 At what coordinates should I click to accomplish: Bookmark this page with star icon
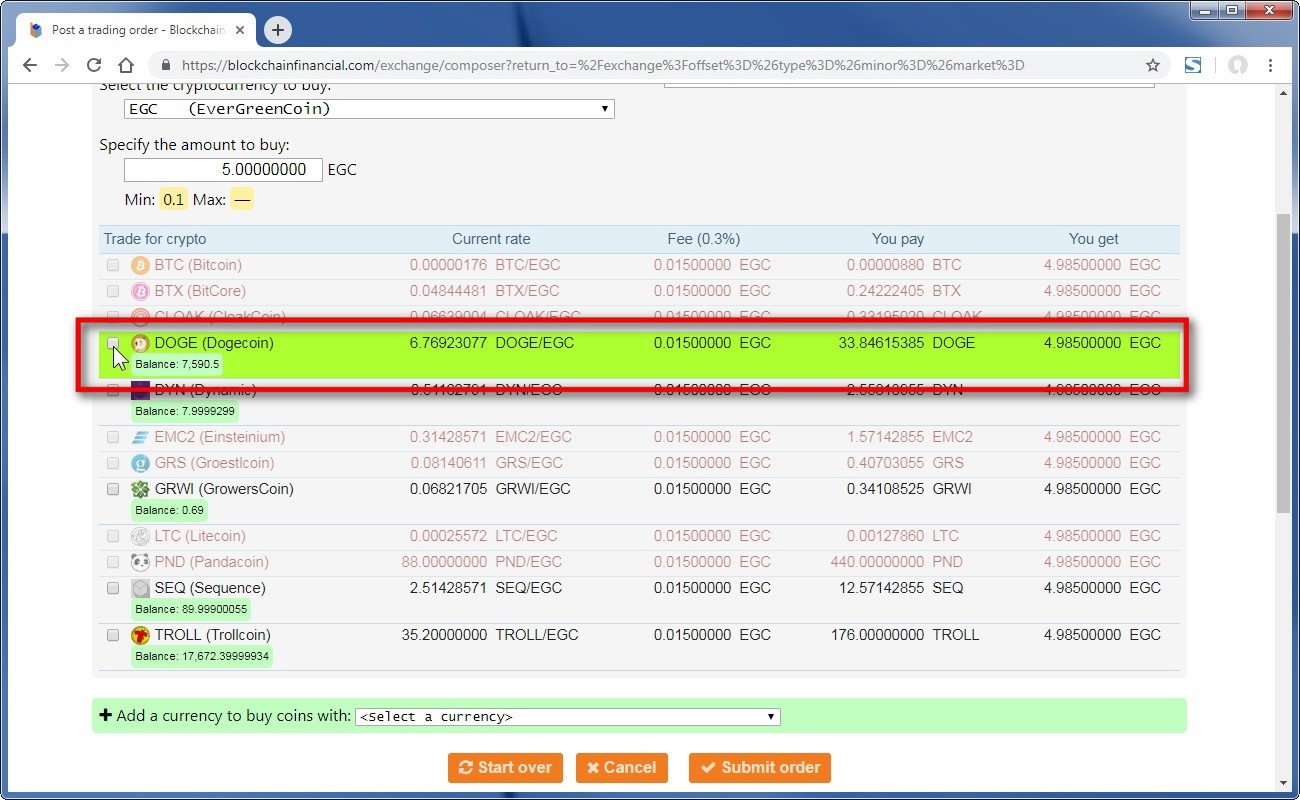1152,65
